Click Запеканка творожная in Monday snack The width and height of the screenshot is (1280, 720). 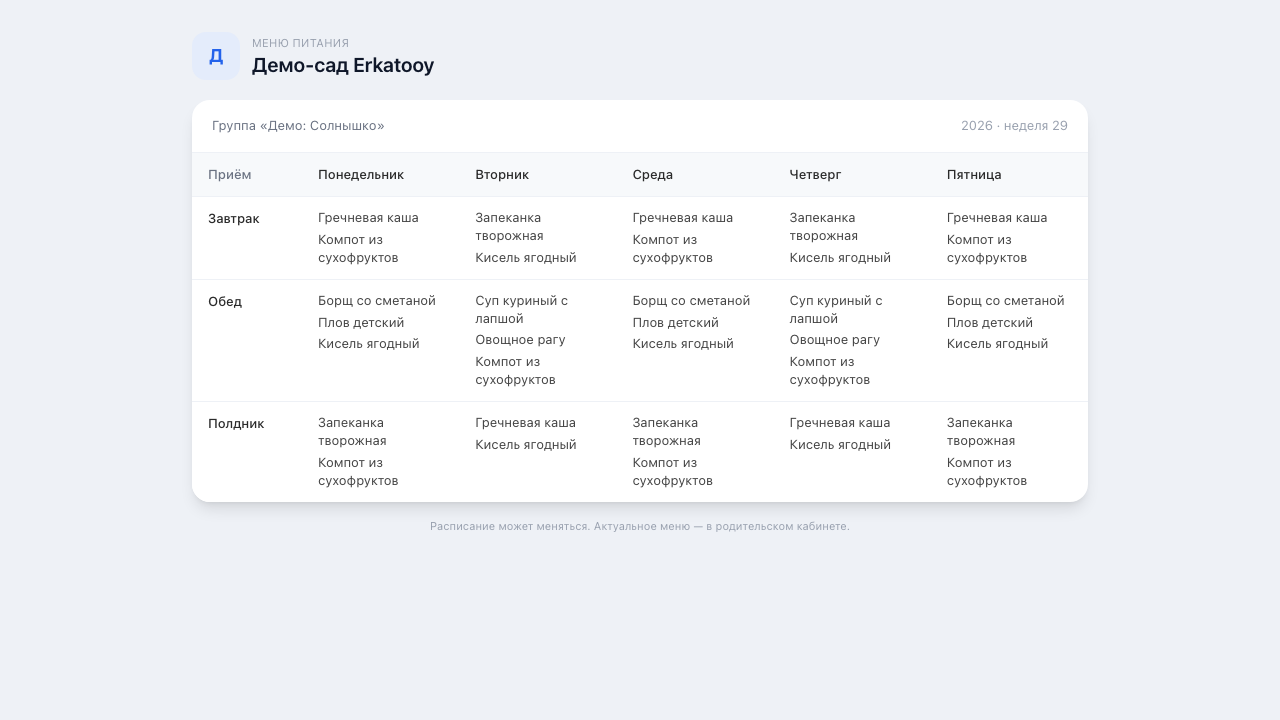352,432
